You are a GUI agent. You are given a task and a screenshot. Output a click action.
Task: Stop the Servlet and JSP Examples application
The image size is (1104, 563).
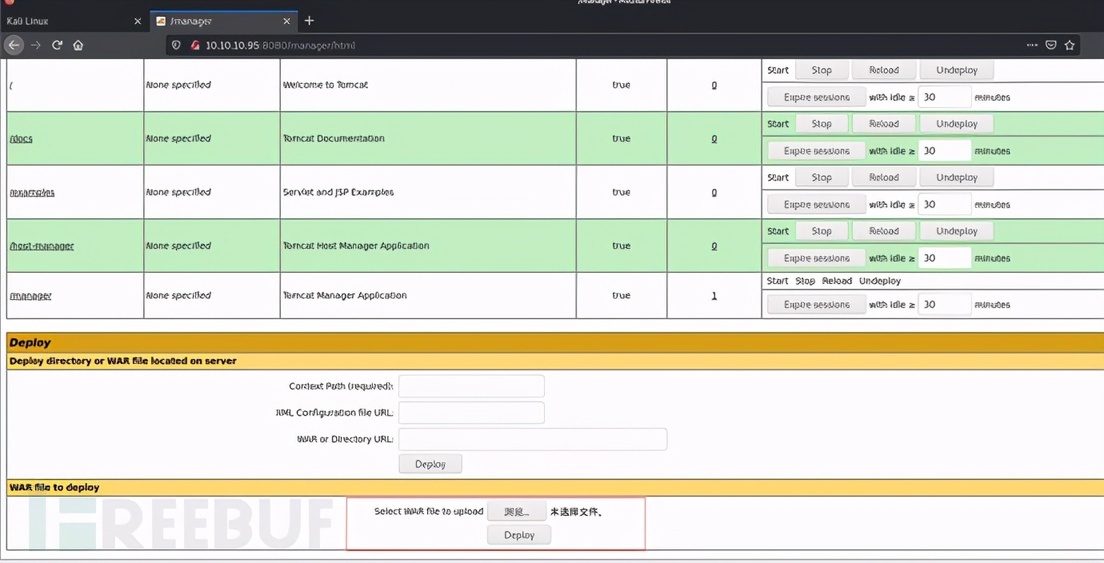[x=821, y=177]
